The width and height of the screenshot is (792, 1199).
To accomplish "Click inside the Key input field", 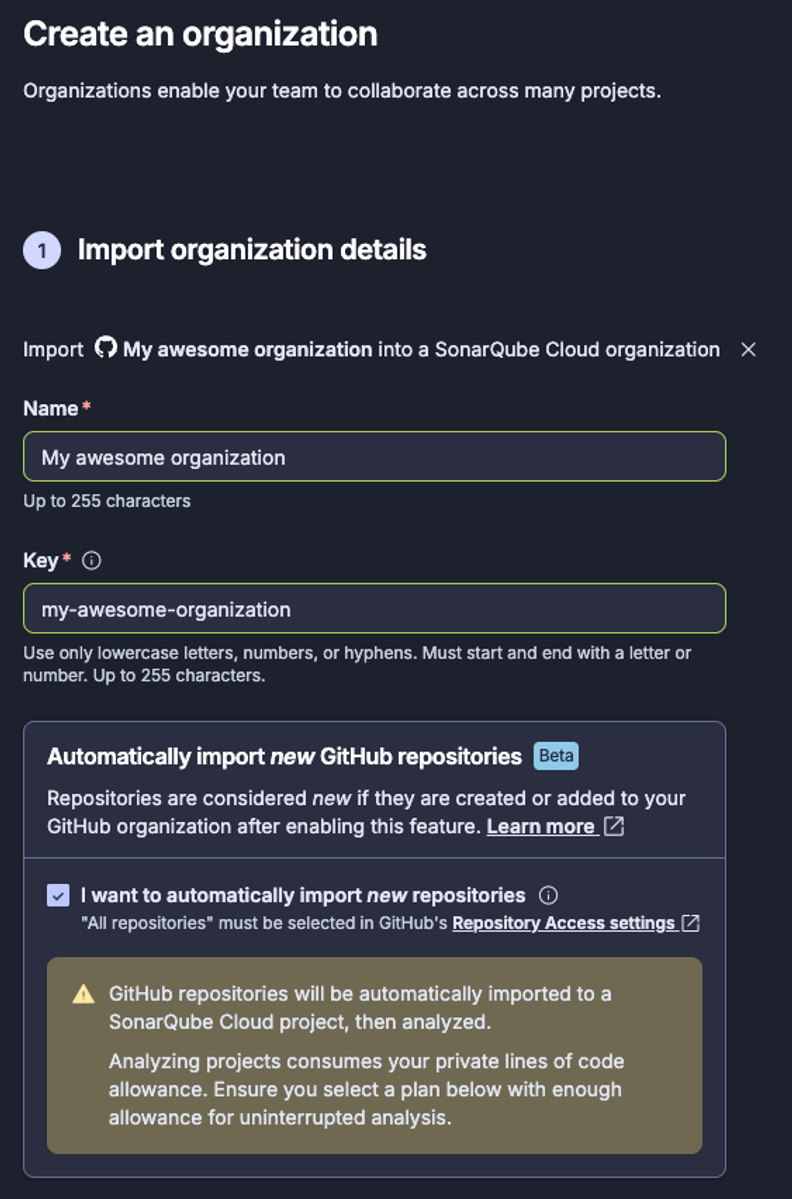I will click(374, 608).
